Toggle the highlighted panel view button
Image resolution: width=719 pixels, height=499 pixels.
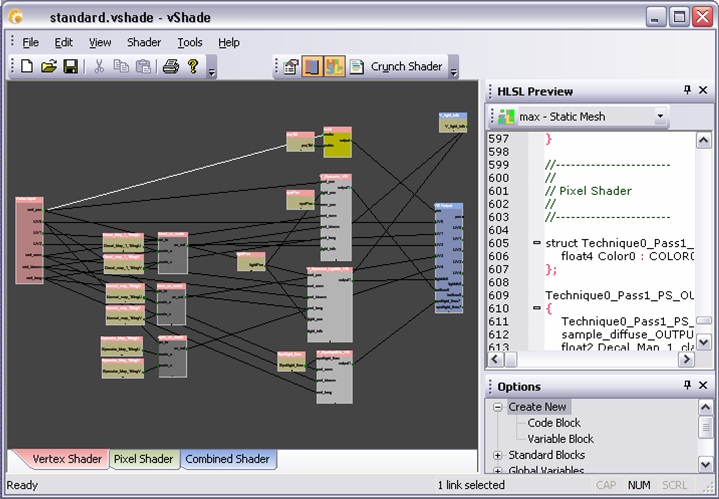point(312,67)
